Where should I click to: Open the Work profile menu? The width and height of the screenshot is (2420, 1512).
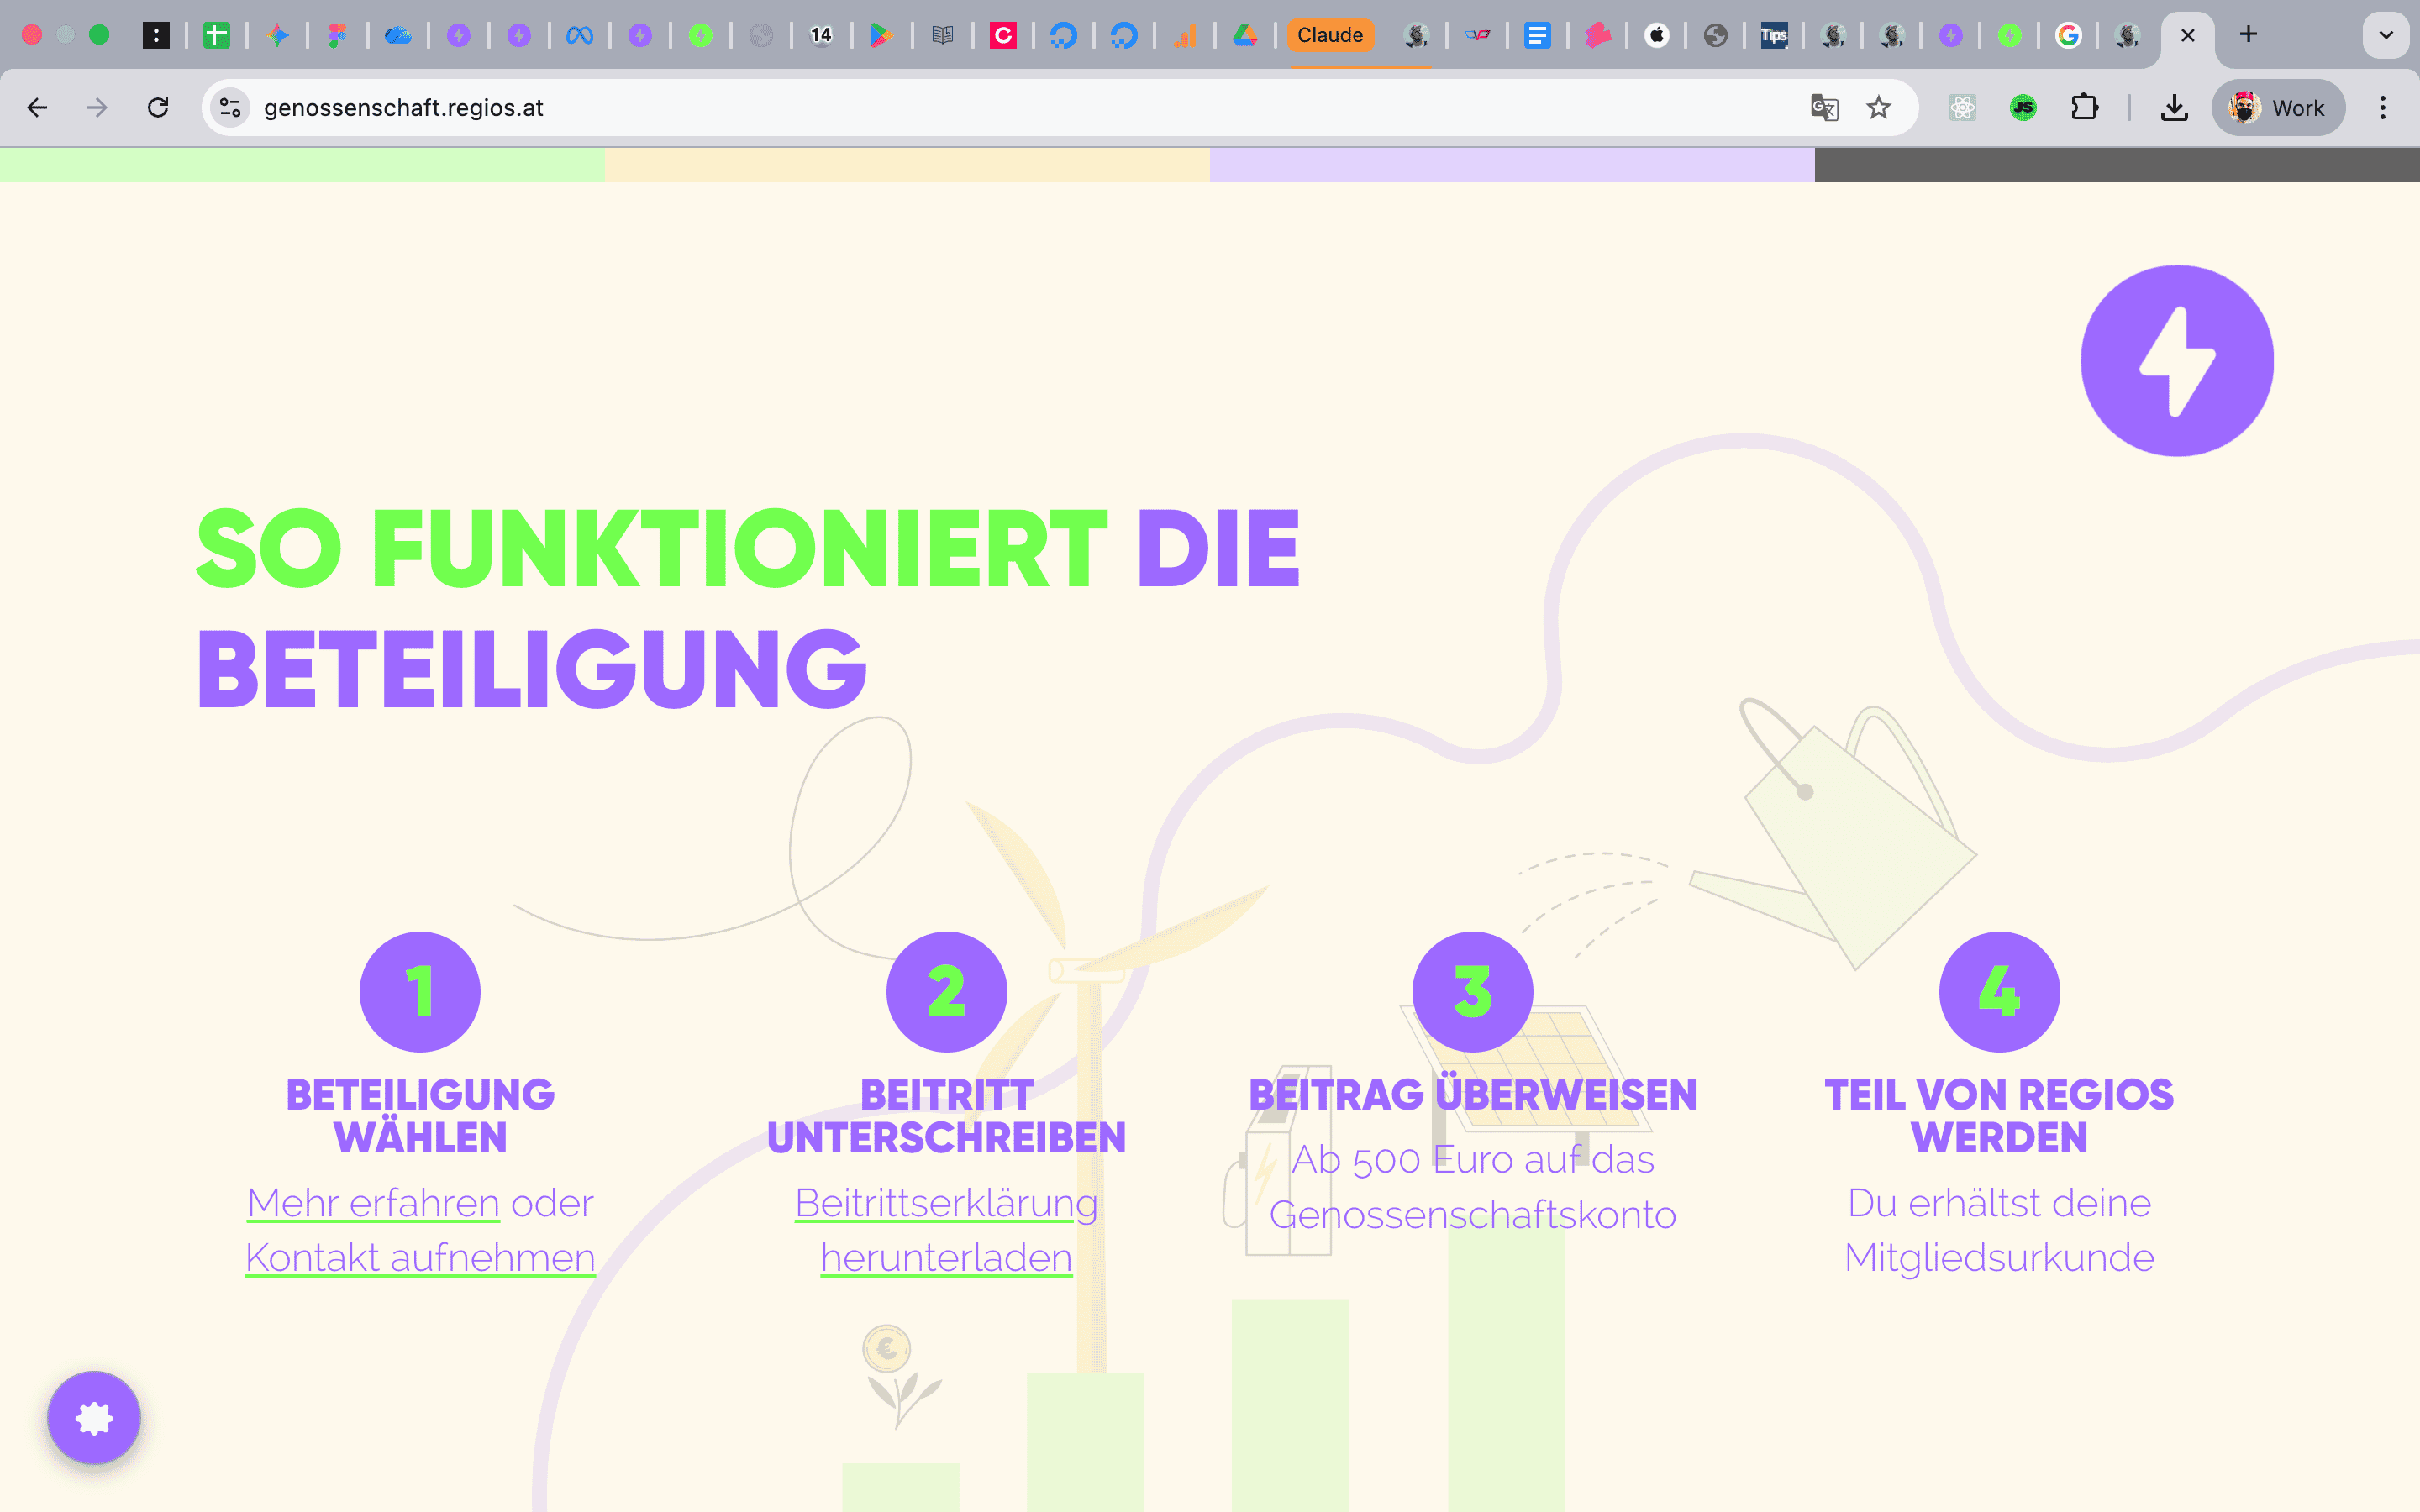tap(2277, 108)
